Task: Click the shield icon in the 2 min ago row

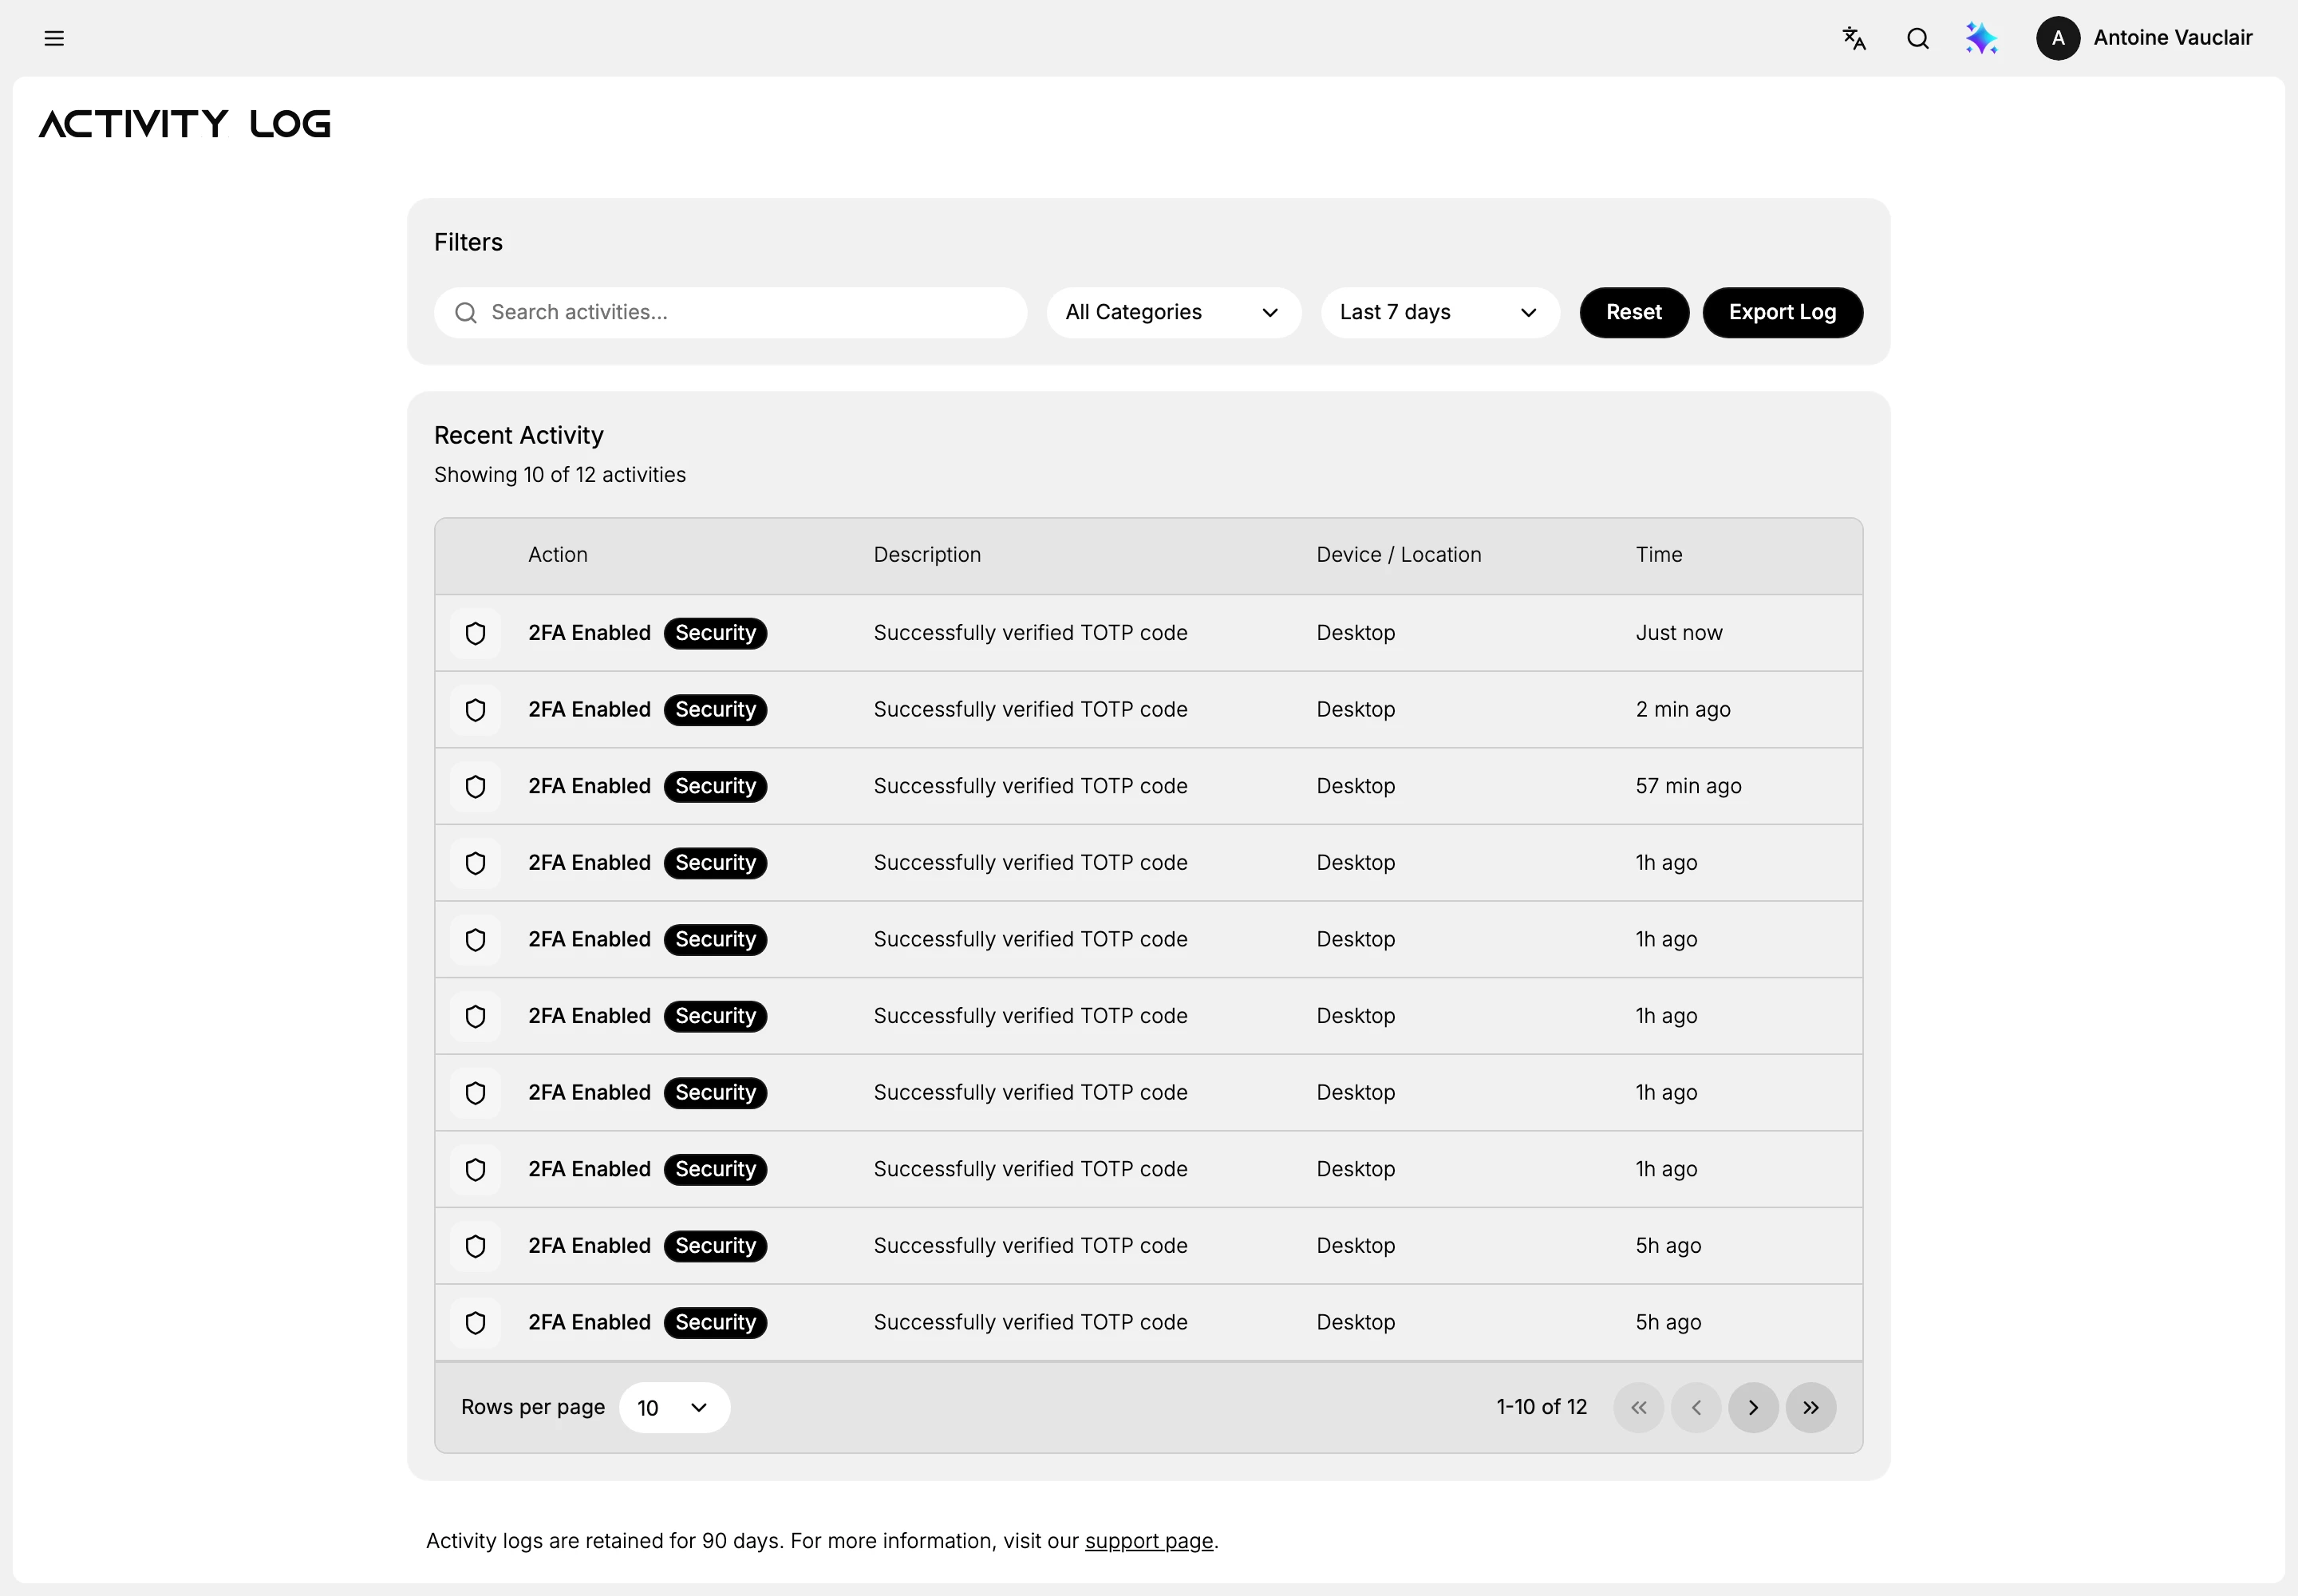Action: click(475, 710)
